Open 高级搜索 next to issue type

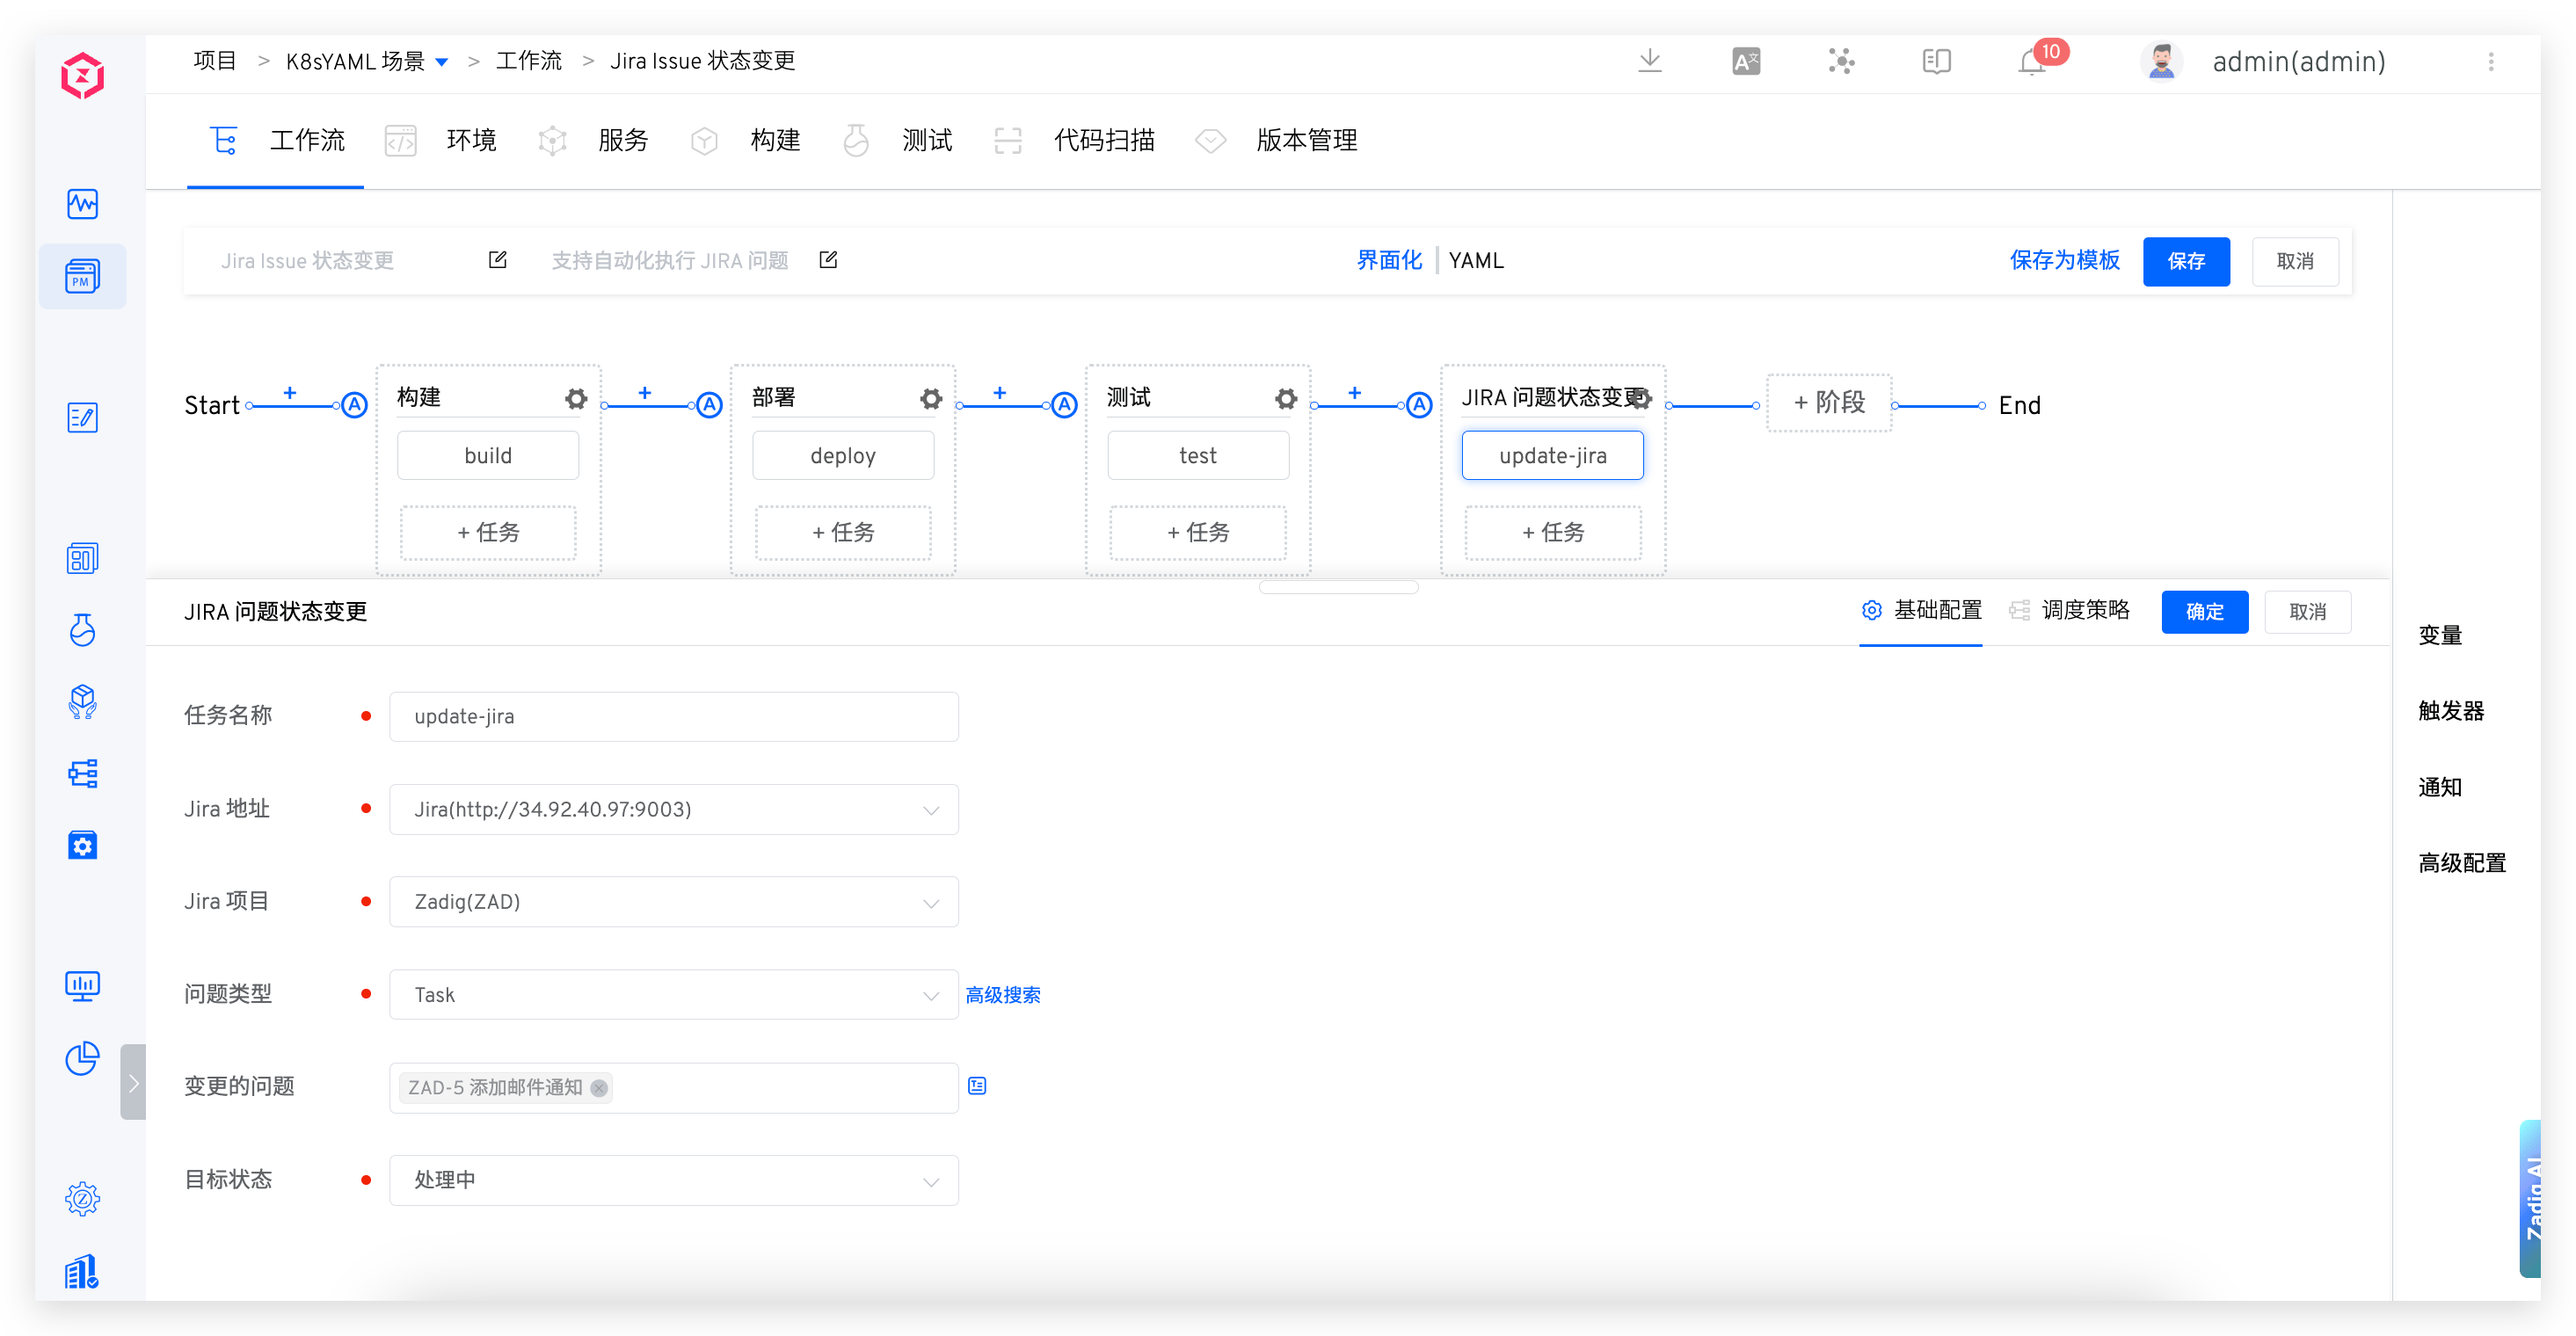1003,994
